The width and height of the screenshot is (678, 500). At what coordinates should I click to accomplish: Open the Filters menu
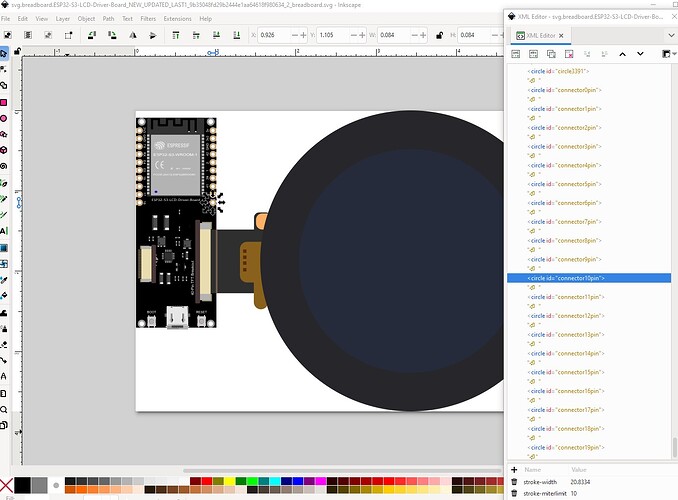click(x=148, y=18)
